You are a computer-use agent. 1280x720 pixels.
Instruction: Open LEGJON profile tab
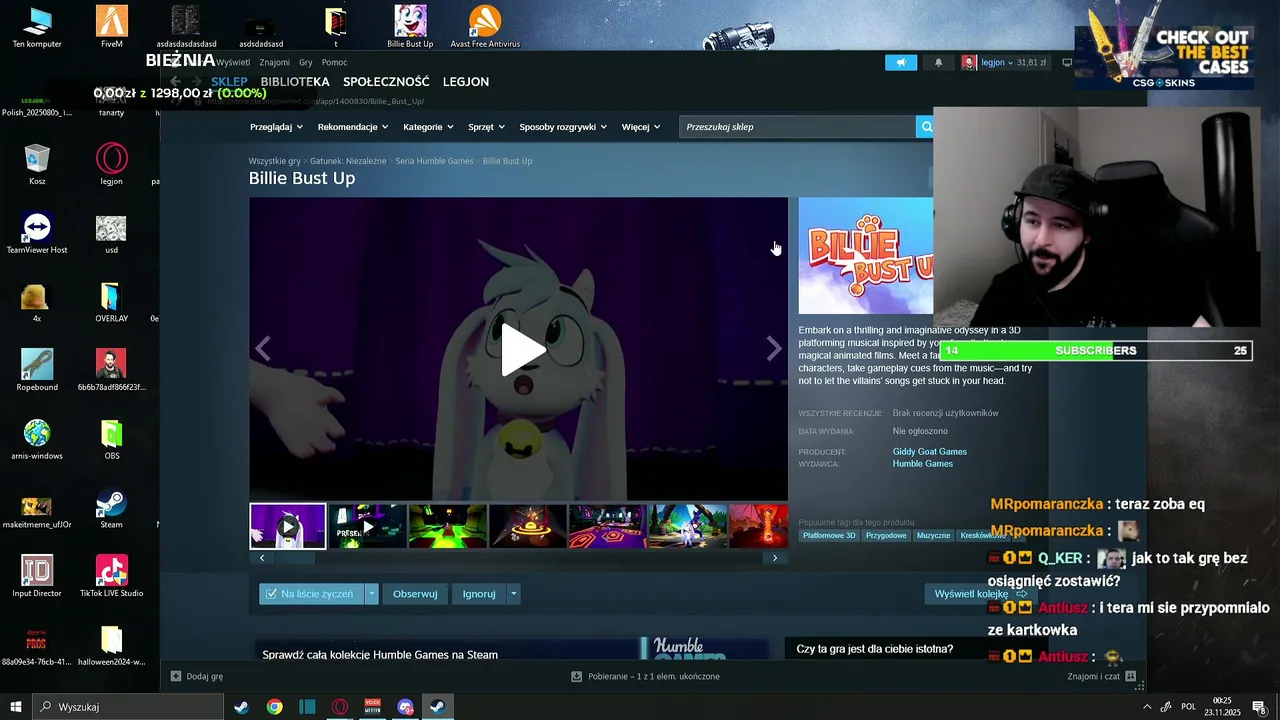(466, 82)
